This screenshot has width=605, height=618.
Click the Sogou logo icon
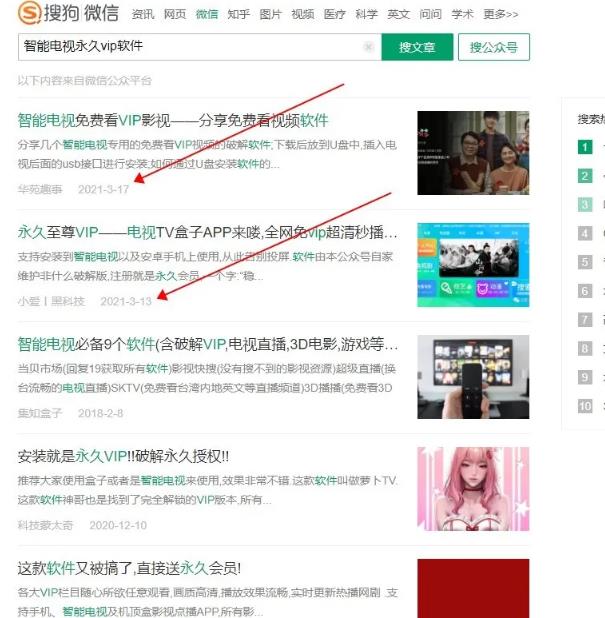[x=30, y=13]
